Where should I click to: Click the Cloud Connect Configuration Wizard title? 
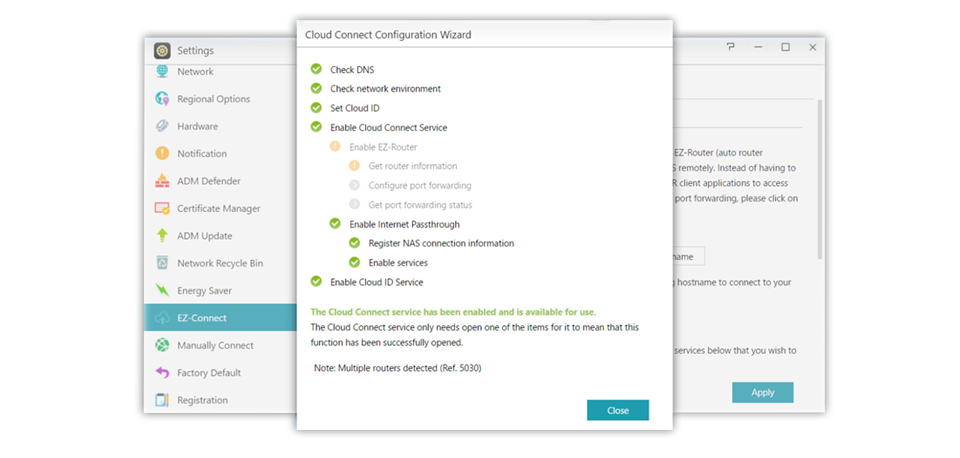pyautogui.click(x=388, y=35)
